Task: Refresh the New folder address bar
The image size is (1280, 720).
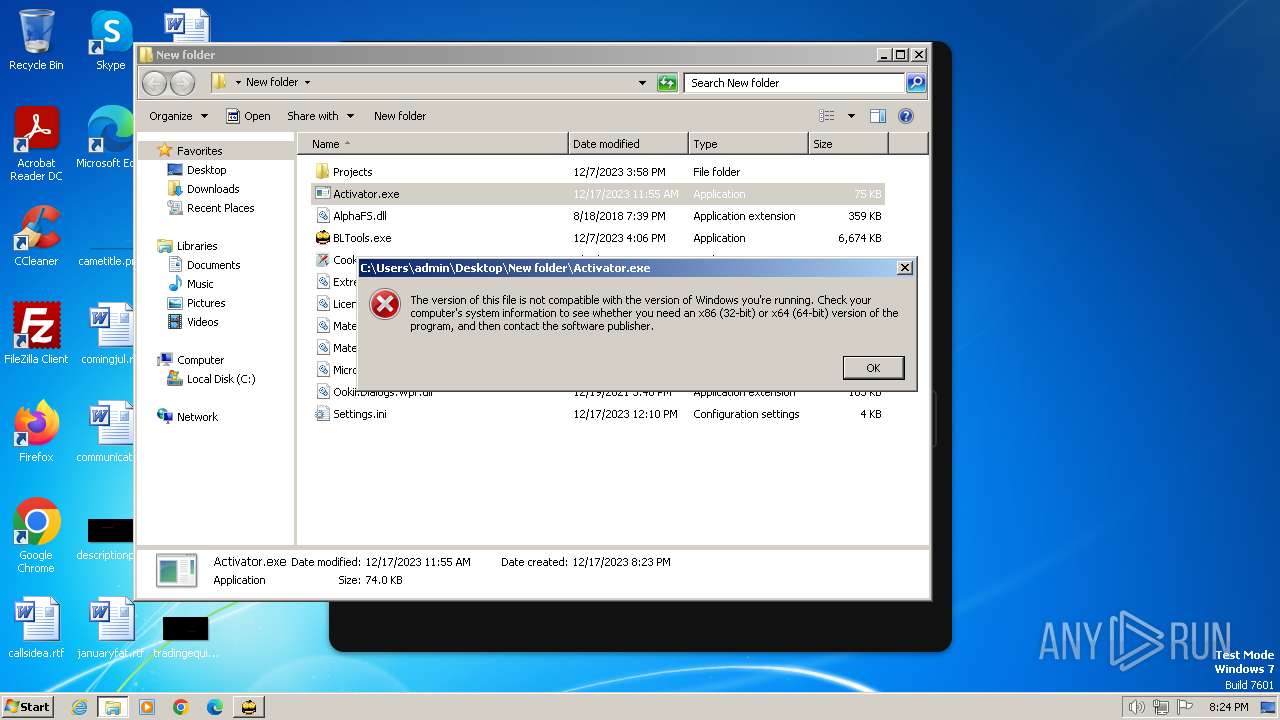Action: (667, 83)
